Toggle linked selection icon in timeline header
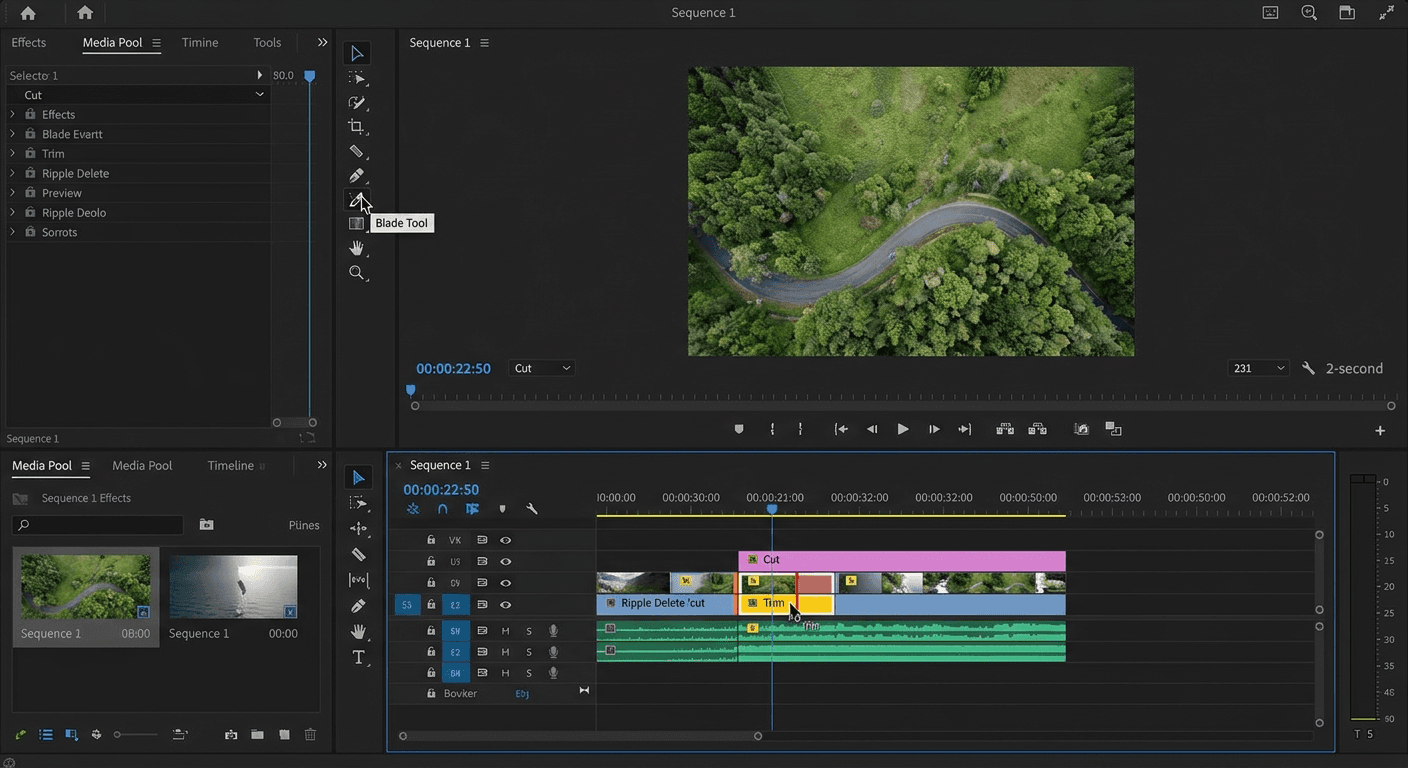The width and height of the screenshot is (1408, 768). [x=472, y=509]
